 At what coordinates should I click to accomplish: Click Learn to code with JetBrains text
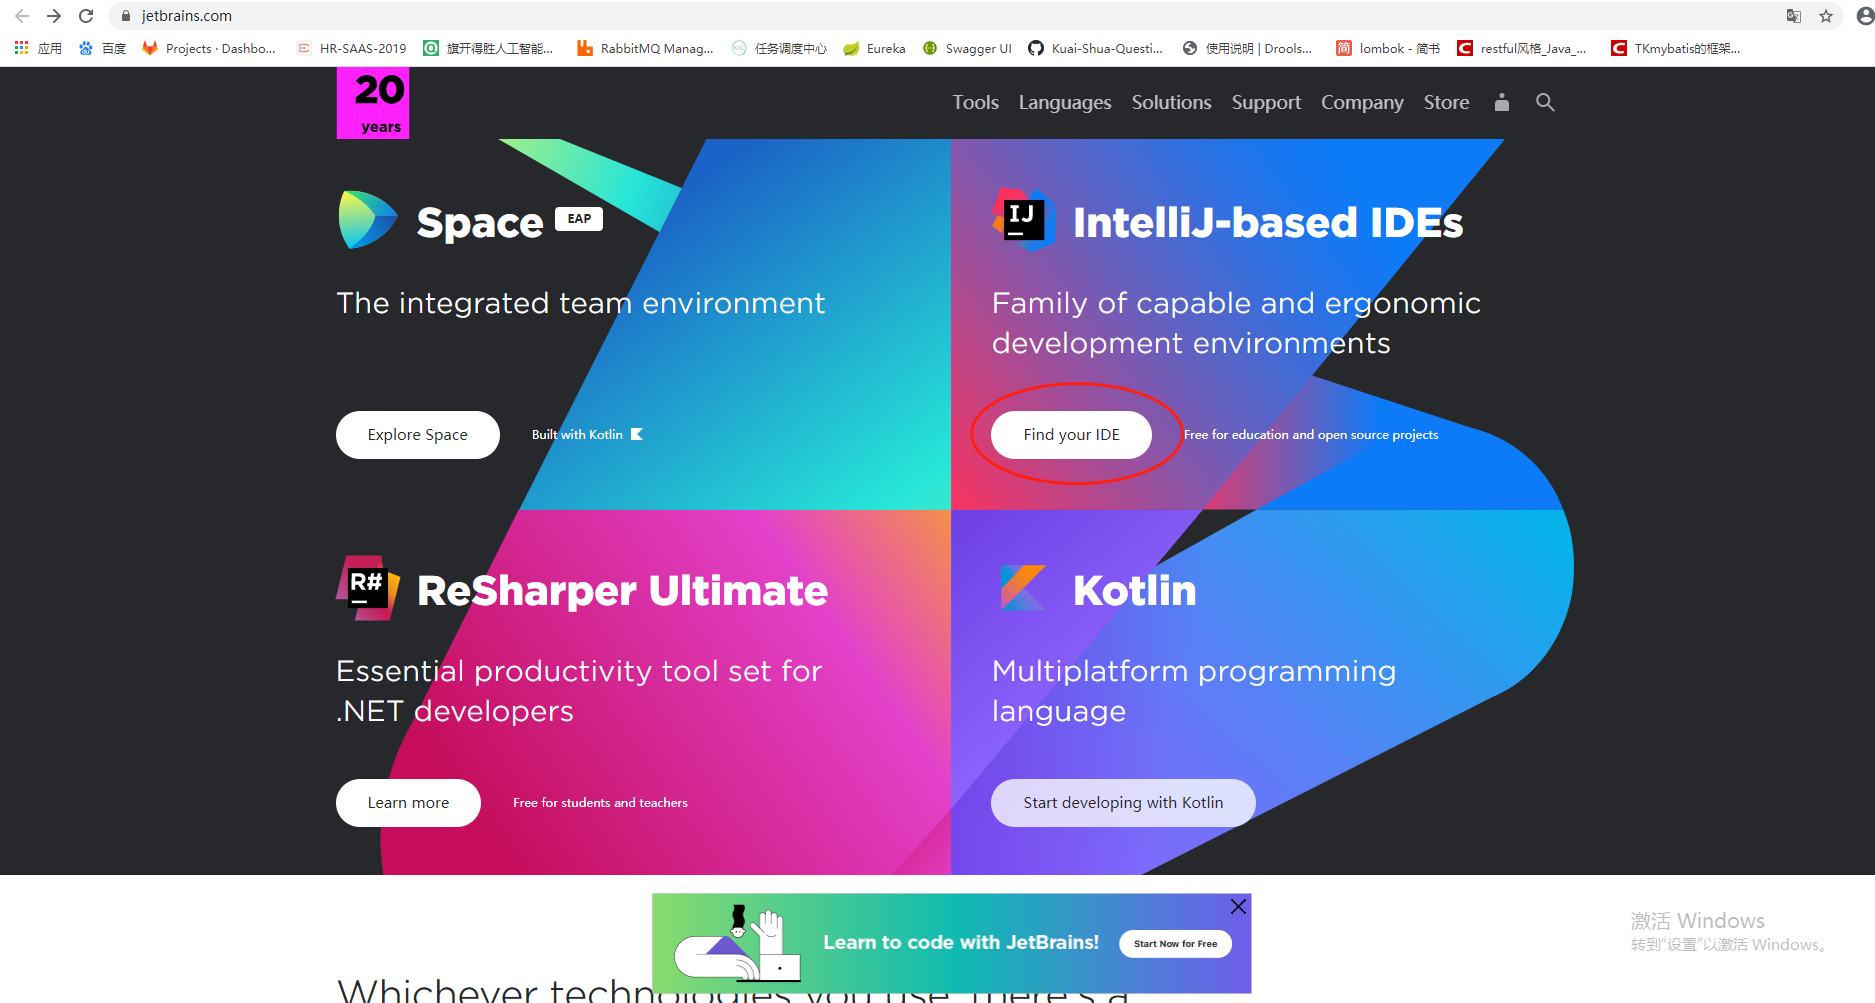[961, 942]
